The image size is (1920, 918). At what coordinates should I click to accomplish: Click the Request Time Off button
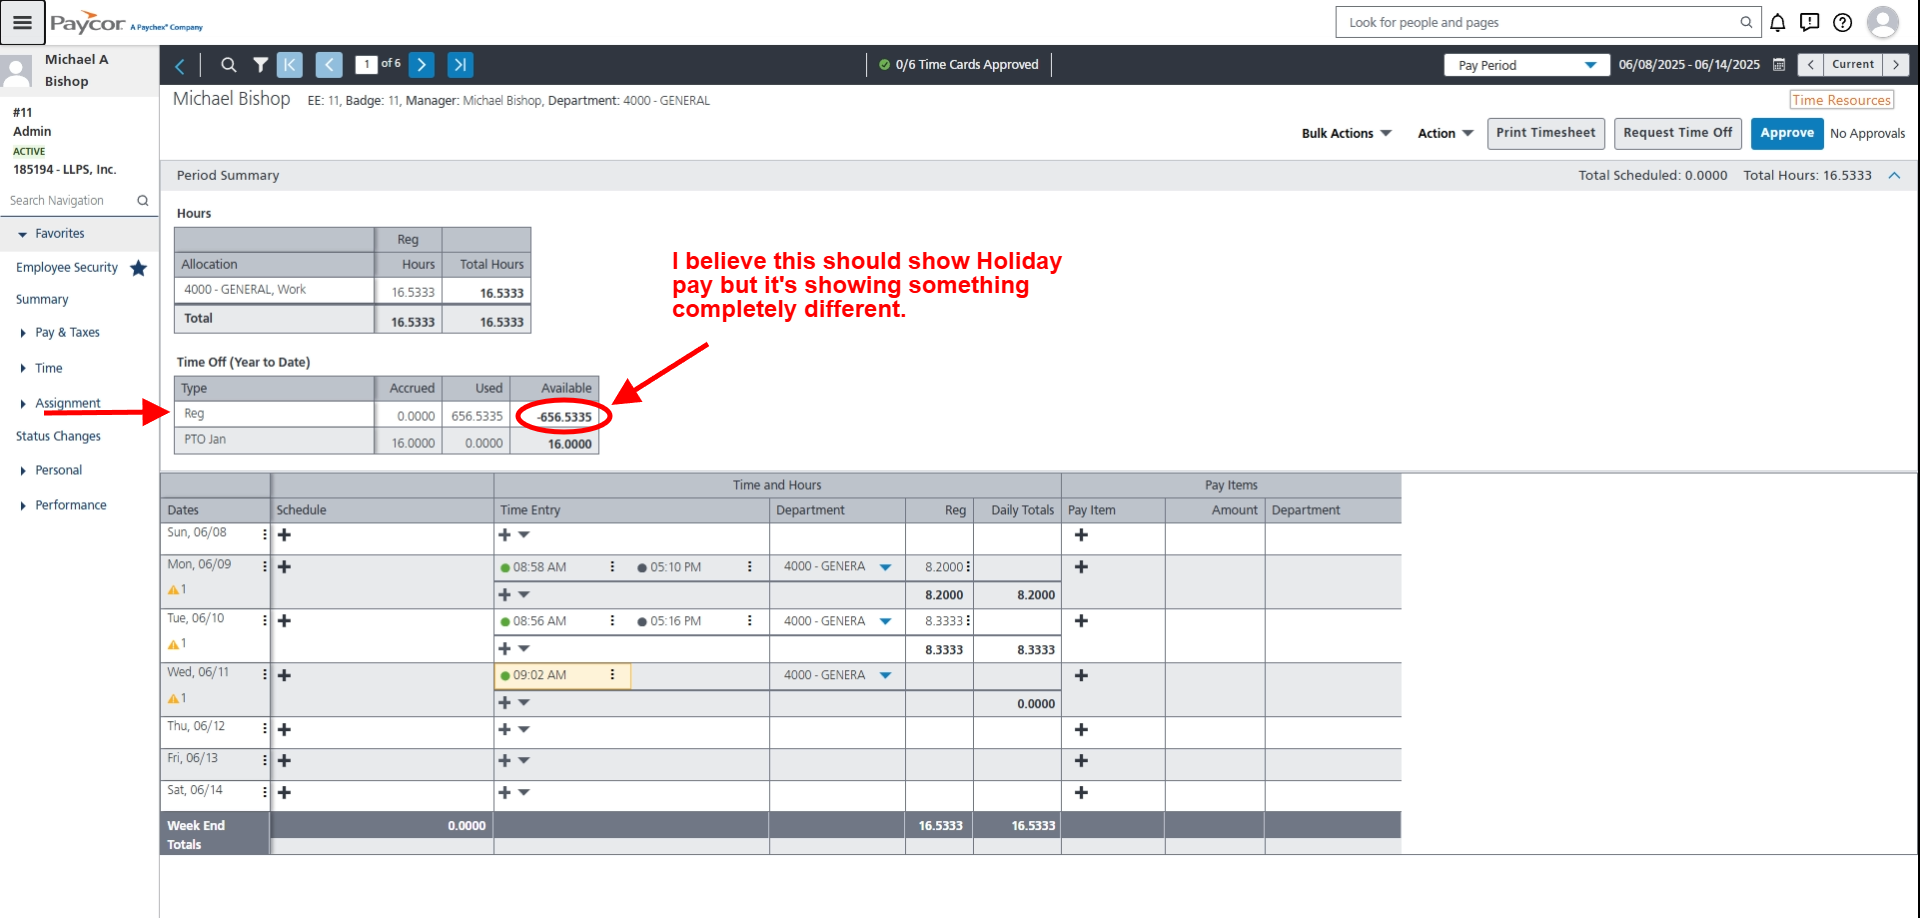tap(1677, 133)
